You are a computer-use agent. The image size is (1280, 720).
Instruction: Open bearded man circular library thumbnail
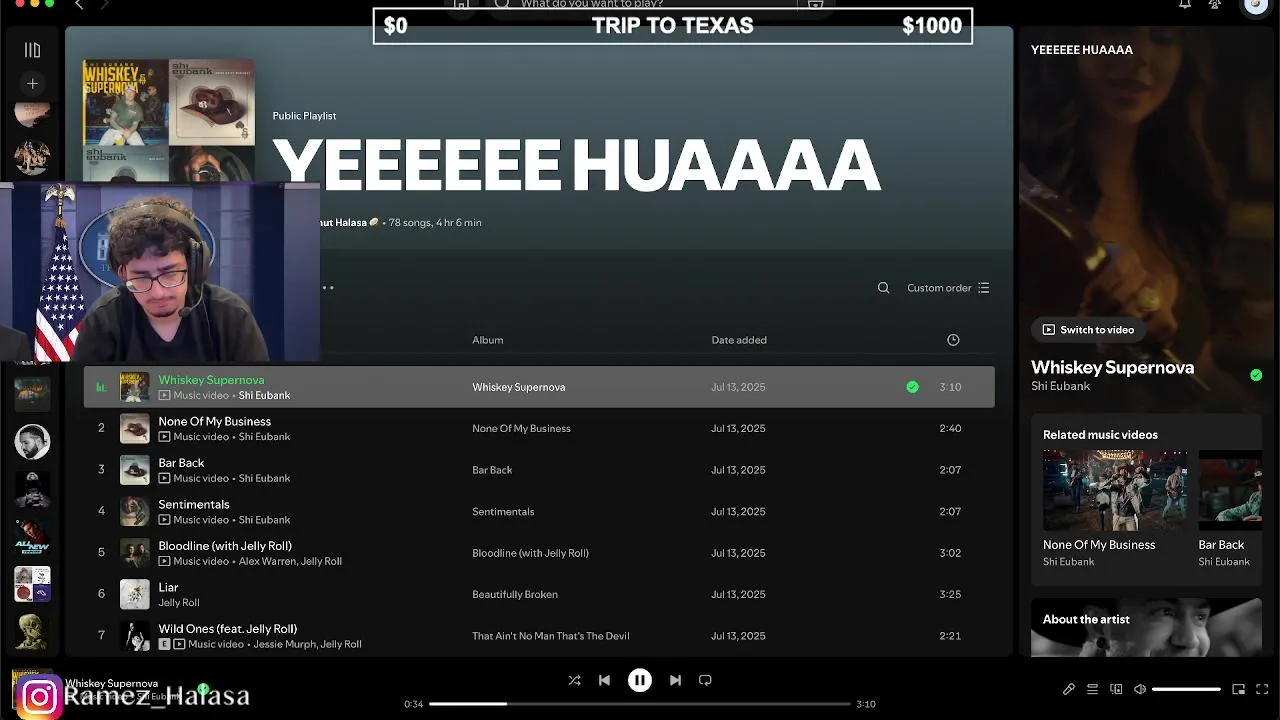32,441
